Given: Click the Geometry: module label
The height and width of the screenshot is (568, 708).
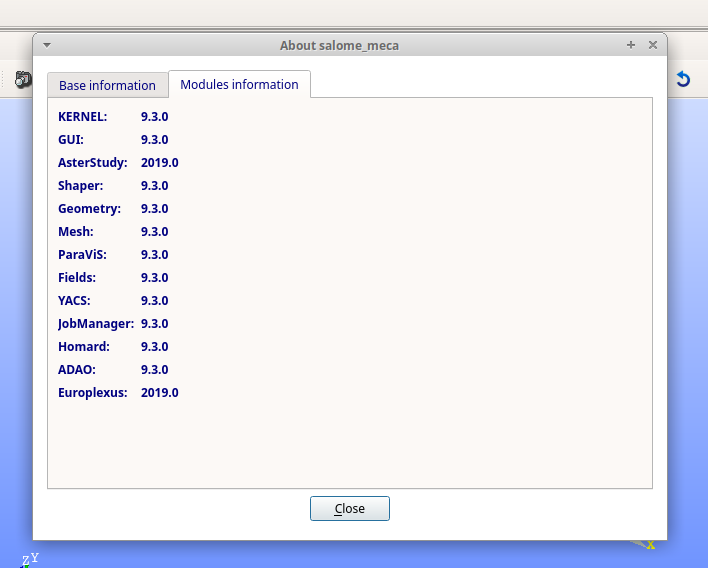Looking at the screenshot, I should pyautogui.click(x=89, y=209).
